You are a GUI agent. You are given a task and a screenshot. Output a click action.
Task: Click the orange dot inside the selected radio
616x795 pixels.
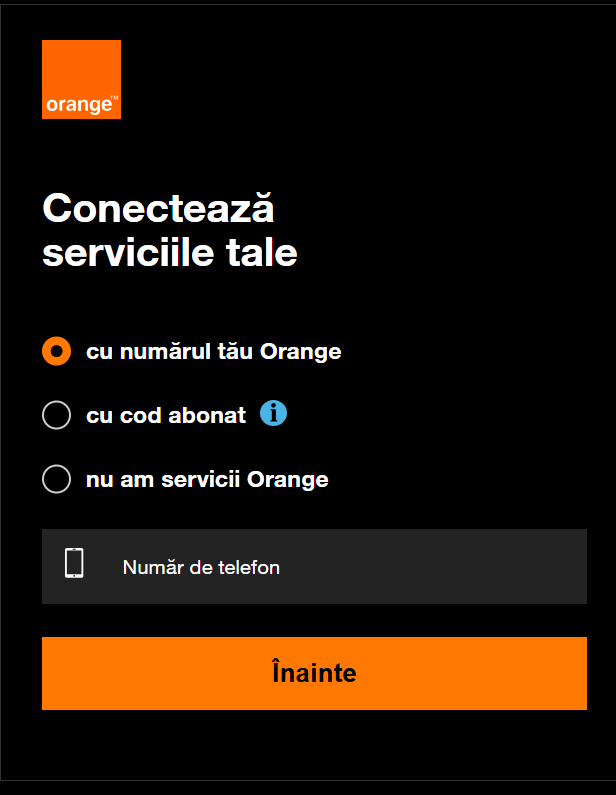[57, 351]
